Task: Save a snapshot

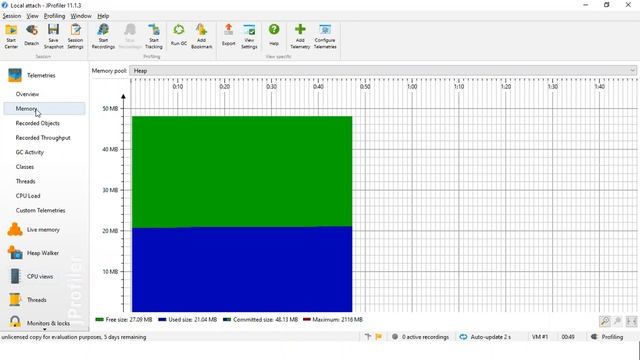Action: tap(53, 36)
